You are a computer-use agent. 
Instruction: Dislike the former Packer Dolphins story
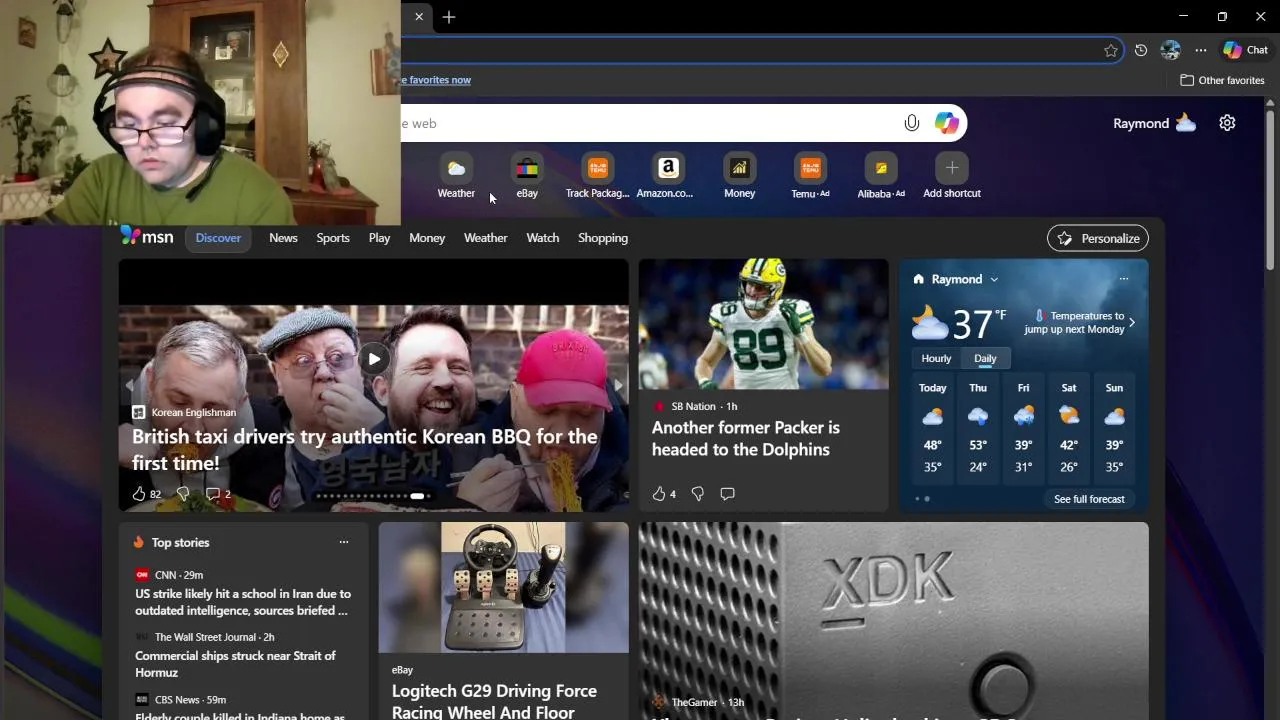click(x=698, y=494)
